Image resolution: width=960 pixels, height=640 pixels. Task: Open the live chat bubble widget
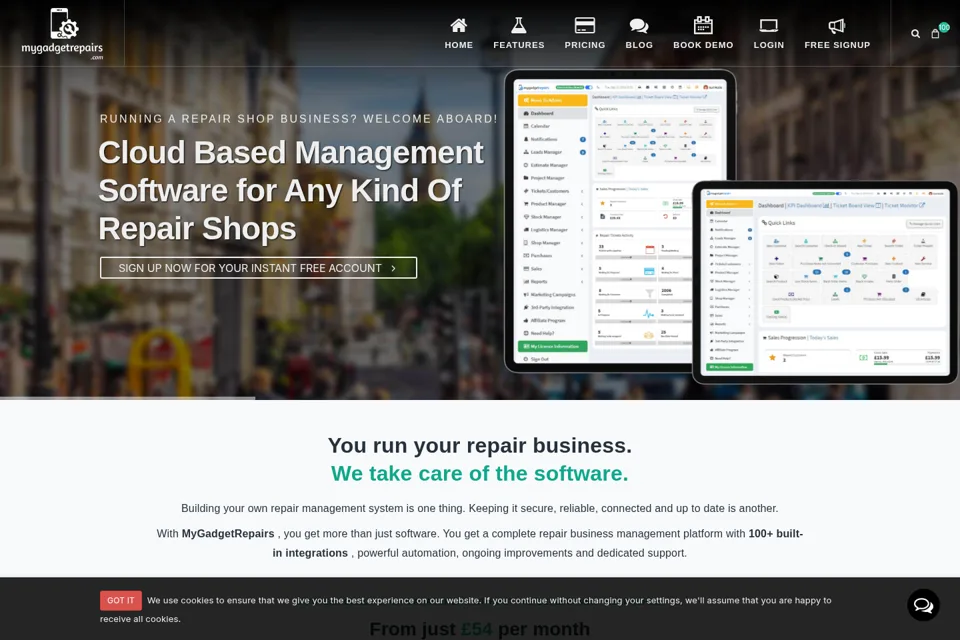point(923,605)
